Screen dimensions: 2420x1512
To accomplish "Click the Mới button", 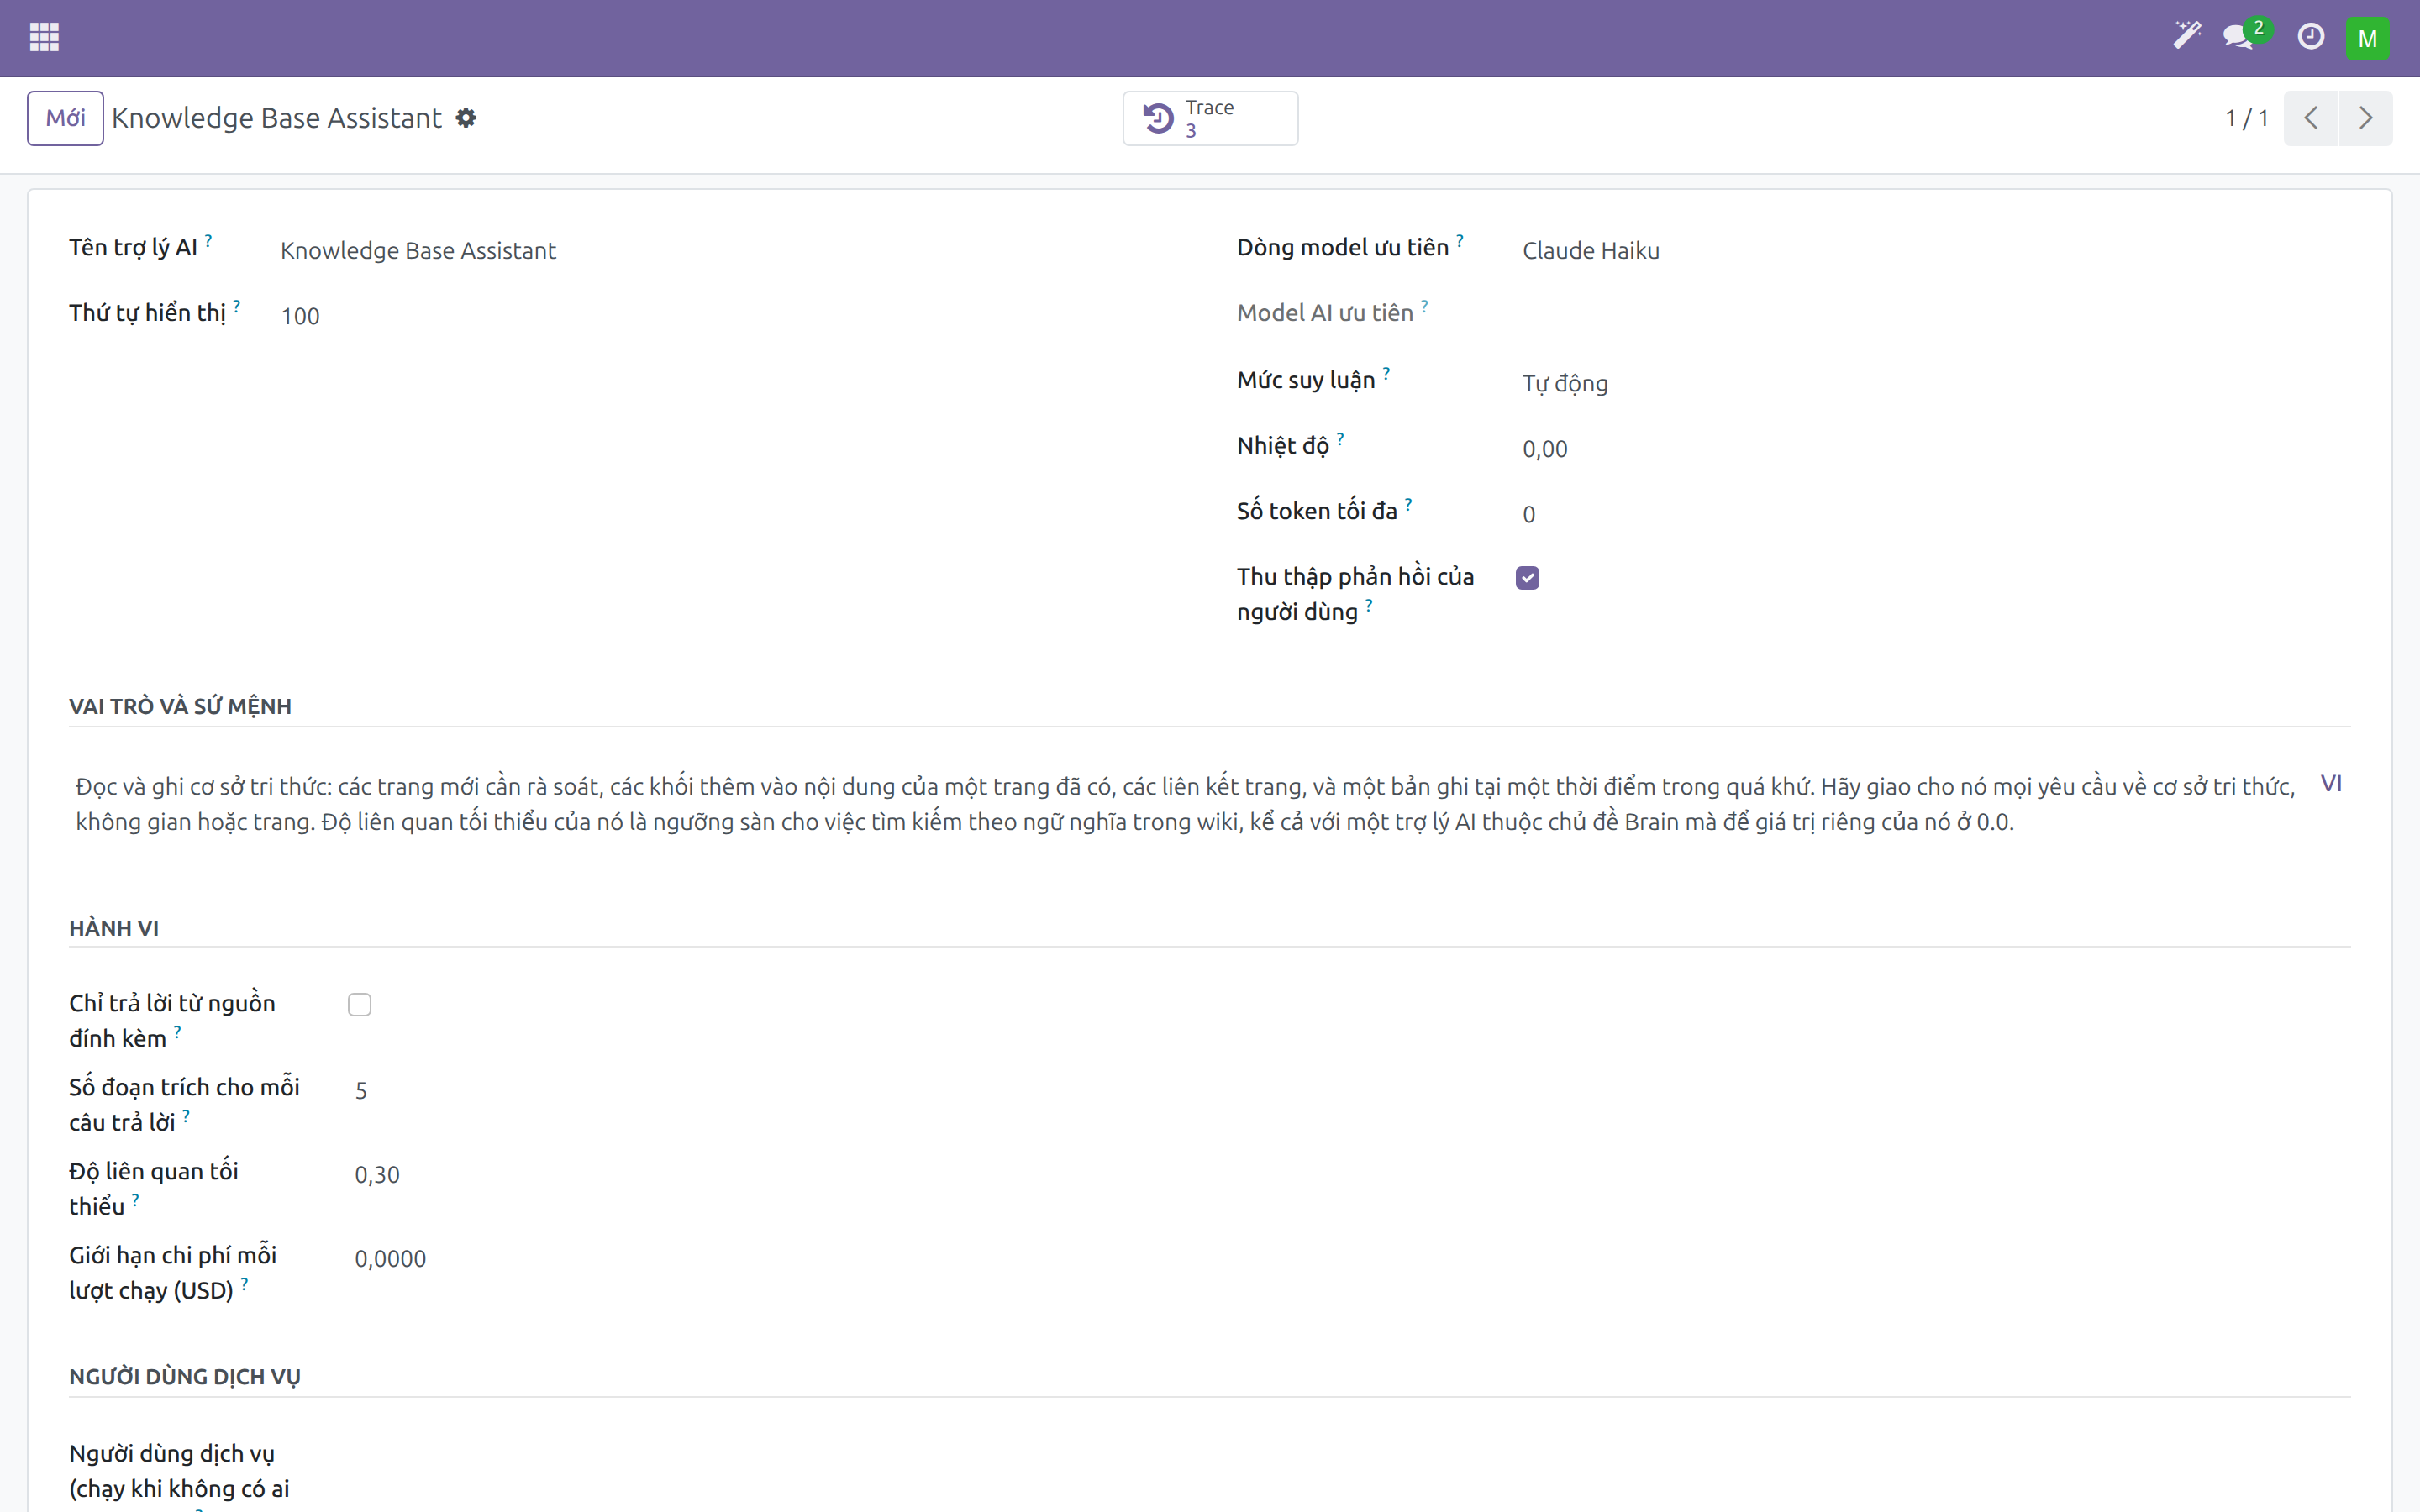I will click(65, 118).
